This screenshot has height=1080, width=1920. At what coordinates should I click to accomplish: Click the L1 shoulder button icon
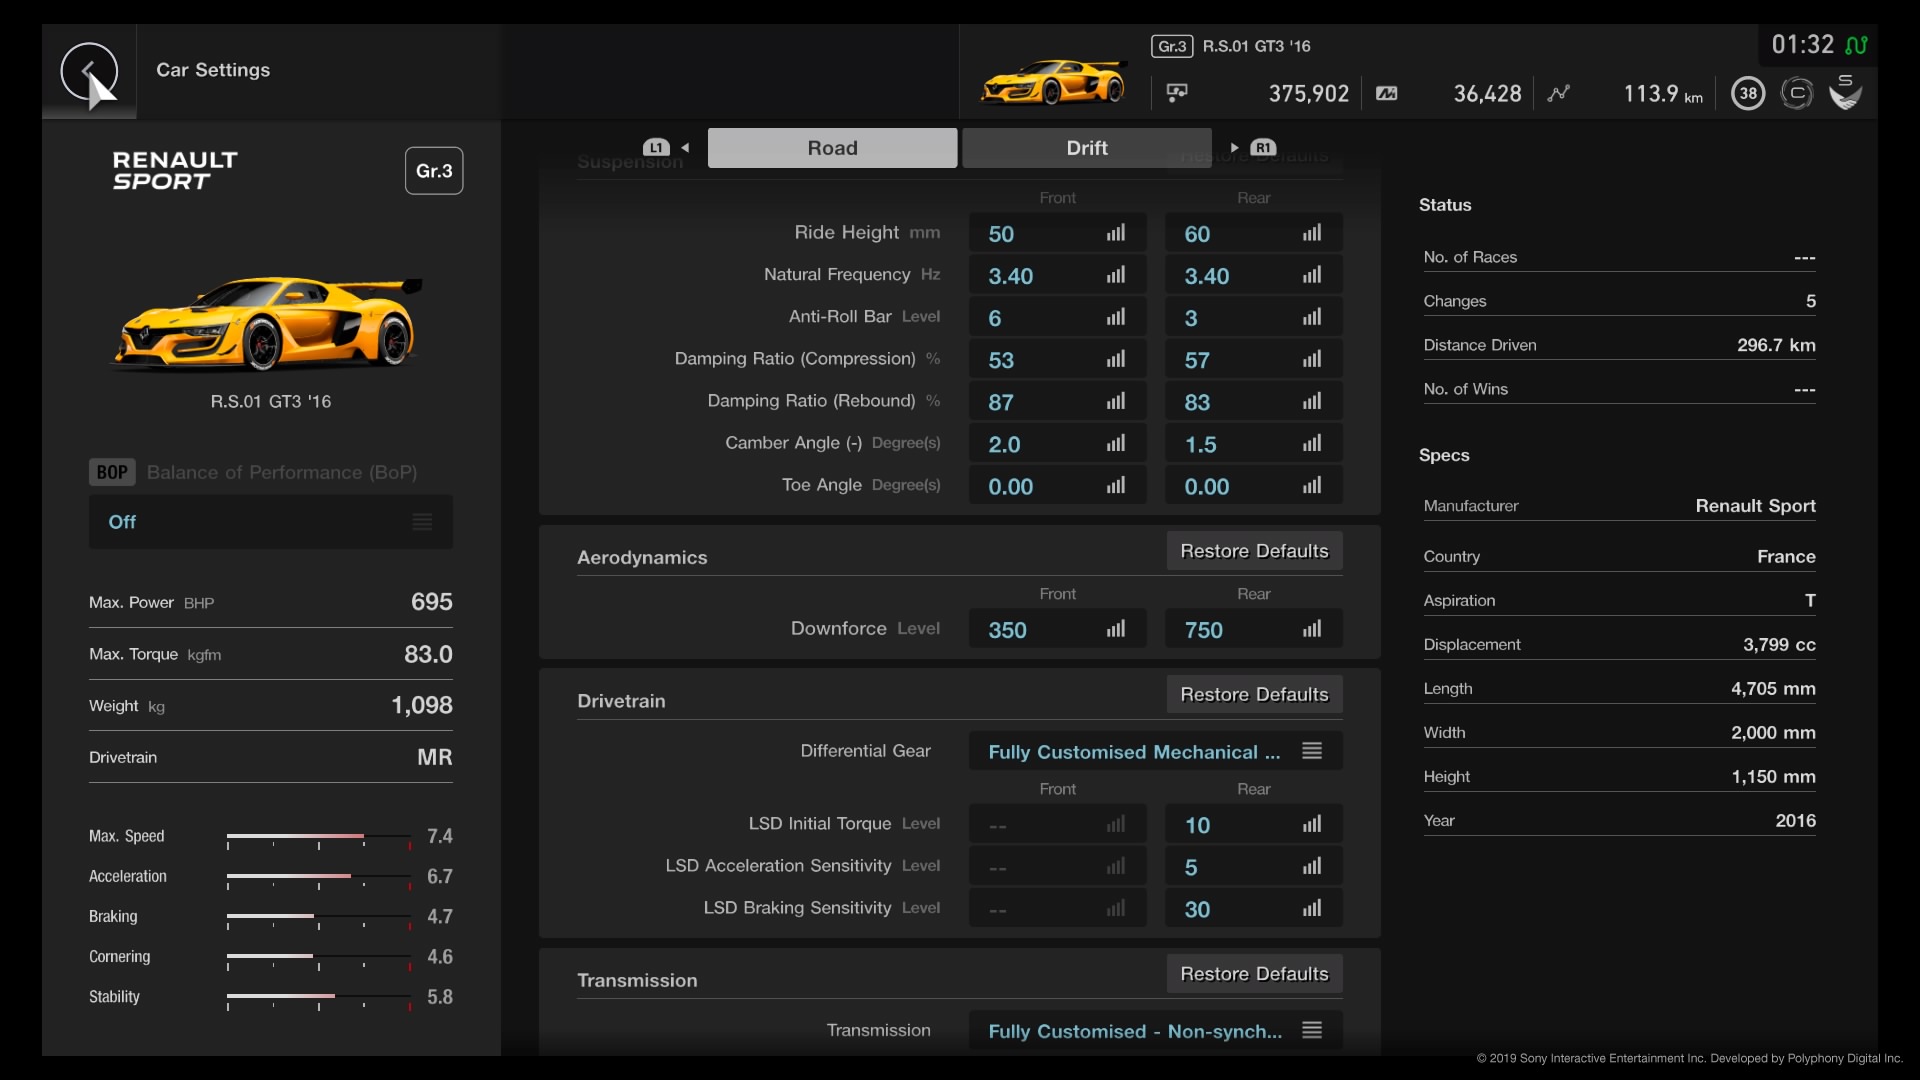[x=656, y=147]
